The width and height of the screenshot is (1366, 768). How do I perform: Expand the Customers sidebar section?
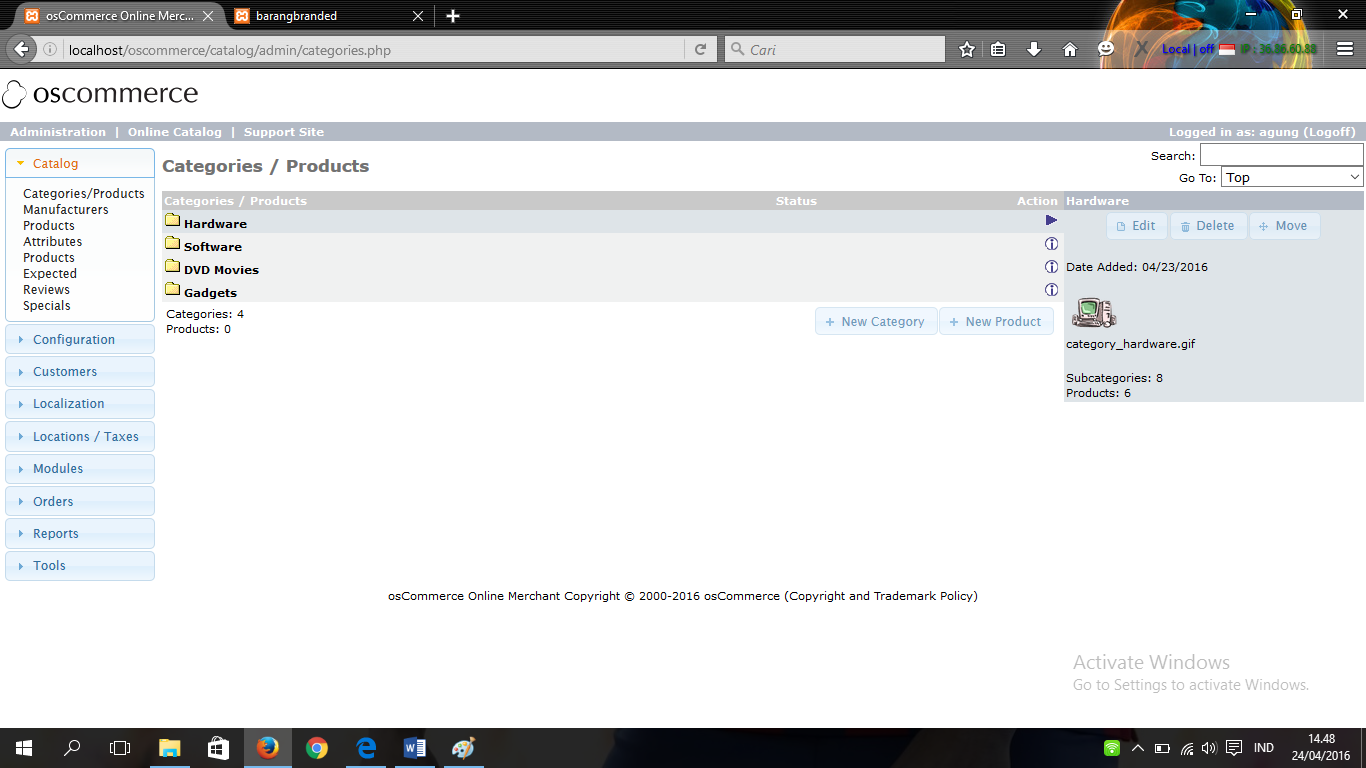[x=80, y=372]
